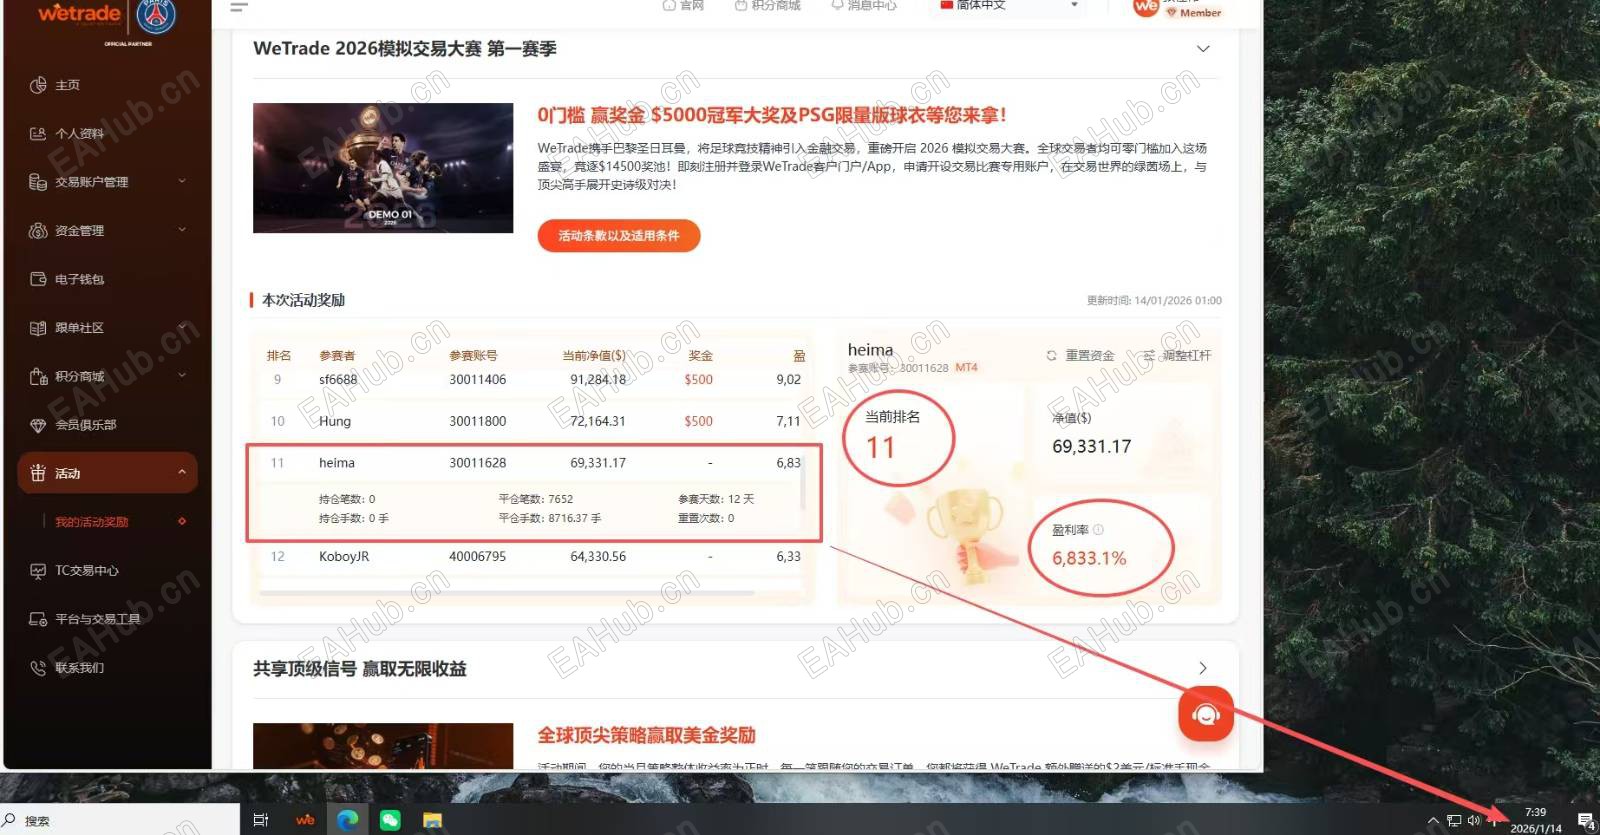Select the KoboyJR row in the leaderboard
The image size is (1600, 835).
click(x=534, y=557)
